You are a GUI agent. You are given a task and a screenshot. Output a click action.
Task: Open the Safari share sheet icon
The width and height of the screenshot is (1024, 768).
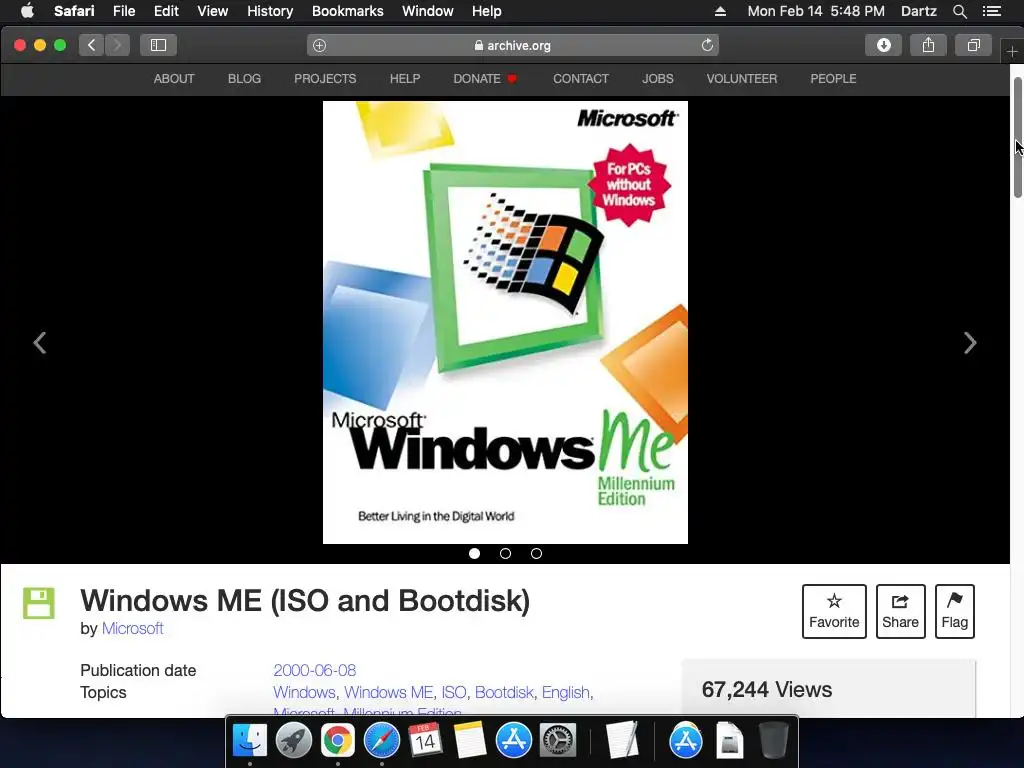coord(928,45)
